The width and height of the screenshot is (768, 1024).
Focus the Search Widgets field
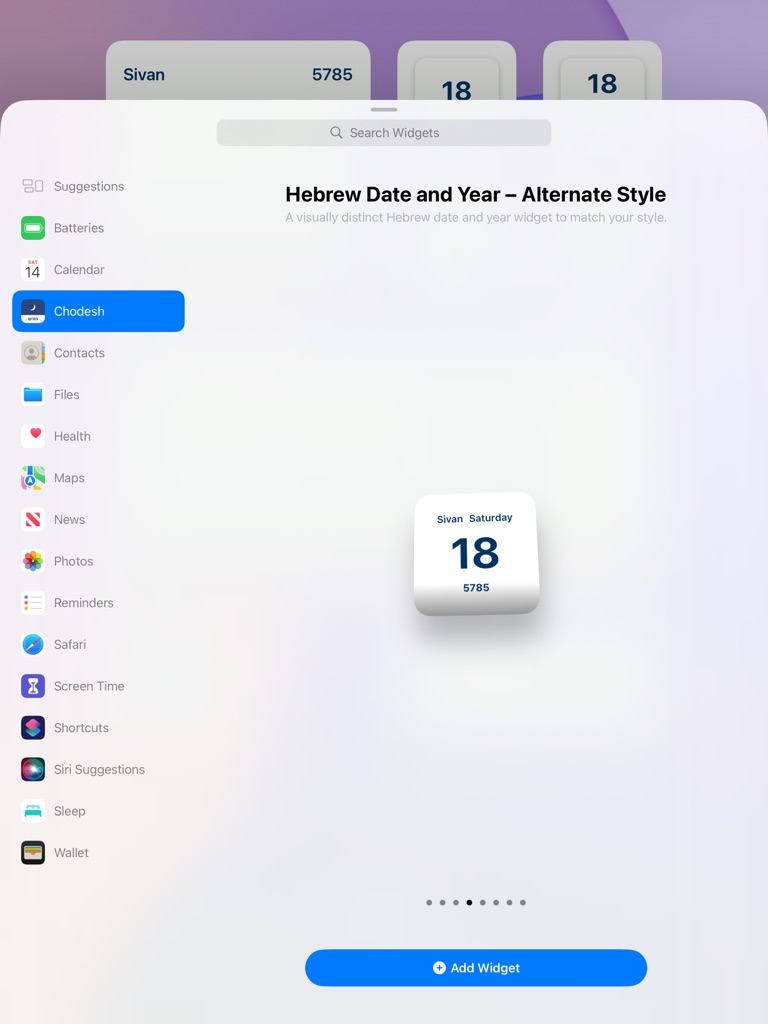(x=384, y=133)
